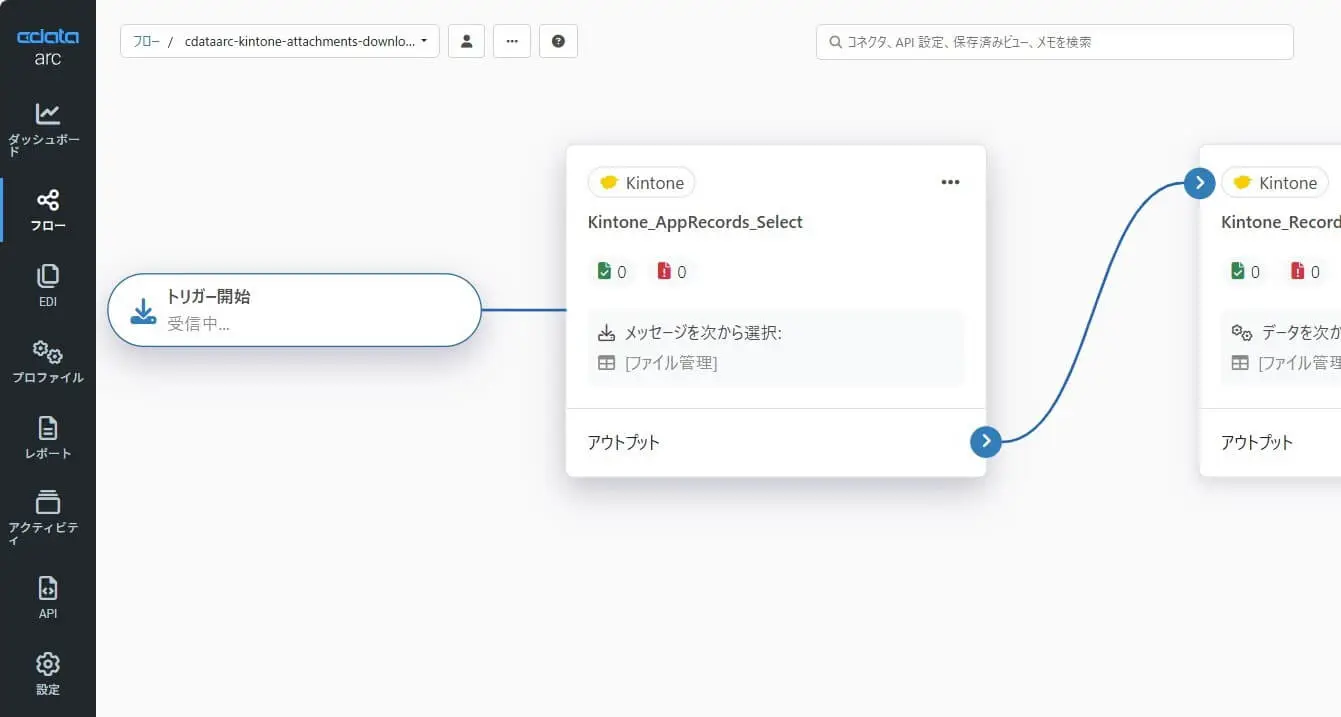The image size is (1341, 717).
Task: Open the ダッシュボード dashboard icon
Action: (x=47, y=113)
